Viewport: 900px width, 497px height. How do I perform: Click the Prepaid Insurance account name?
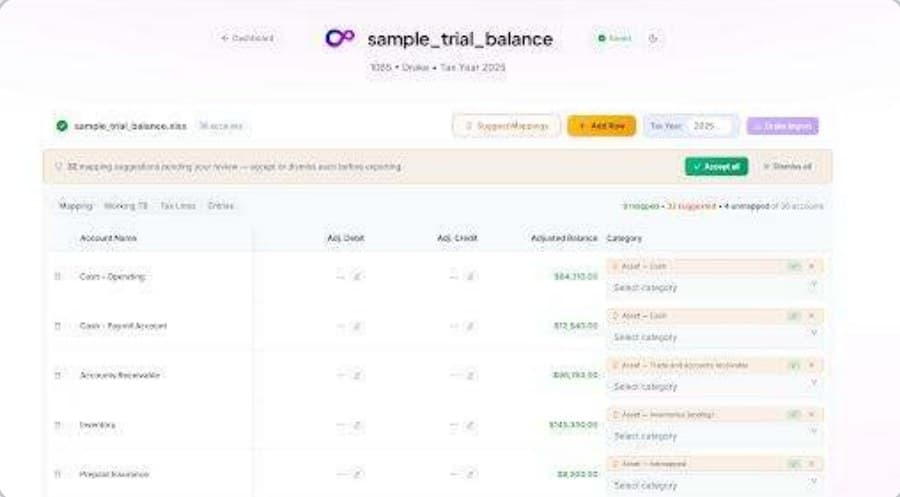click(x=114, y=475)
